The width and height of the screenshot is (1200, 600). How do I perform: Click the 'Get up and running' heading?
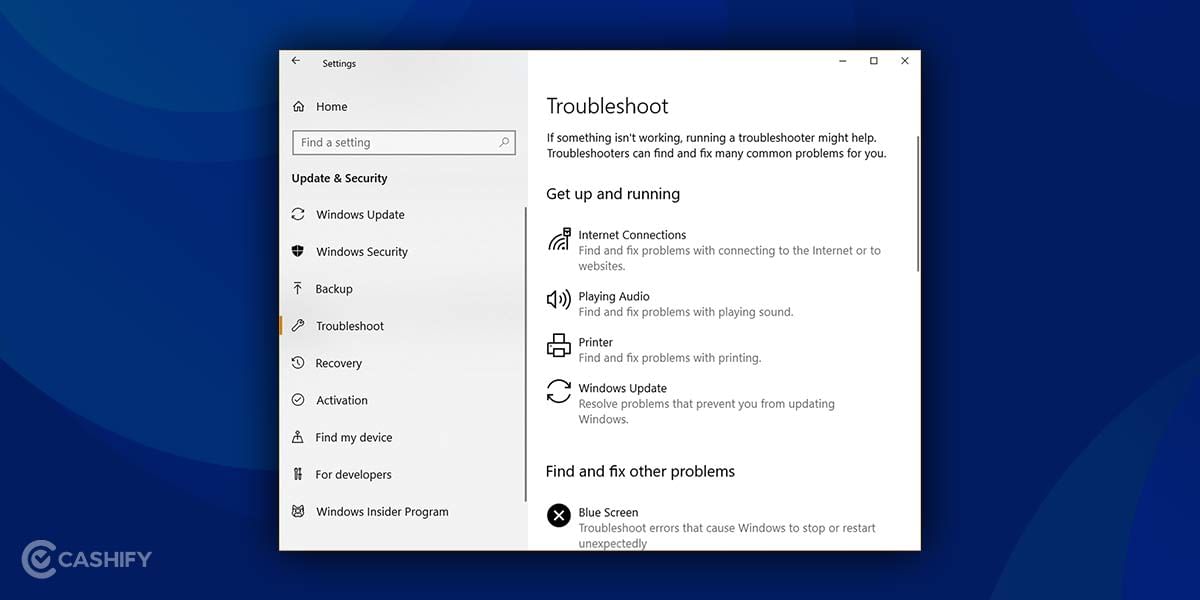coord(613,194)
